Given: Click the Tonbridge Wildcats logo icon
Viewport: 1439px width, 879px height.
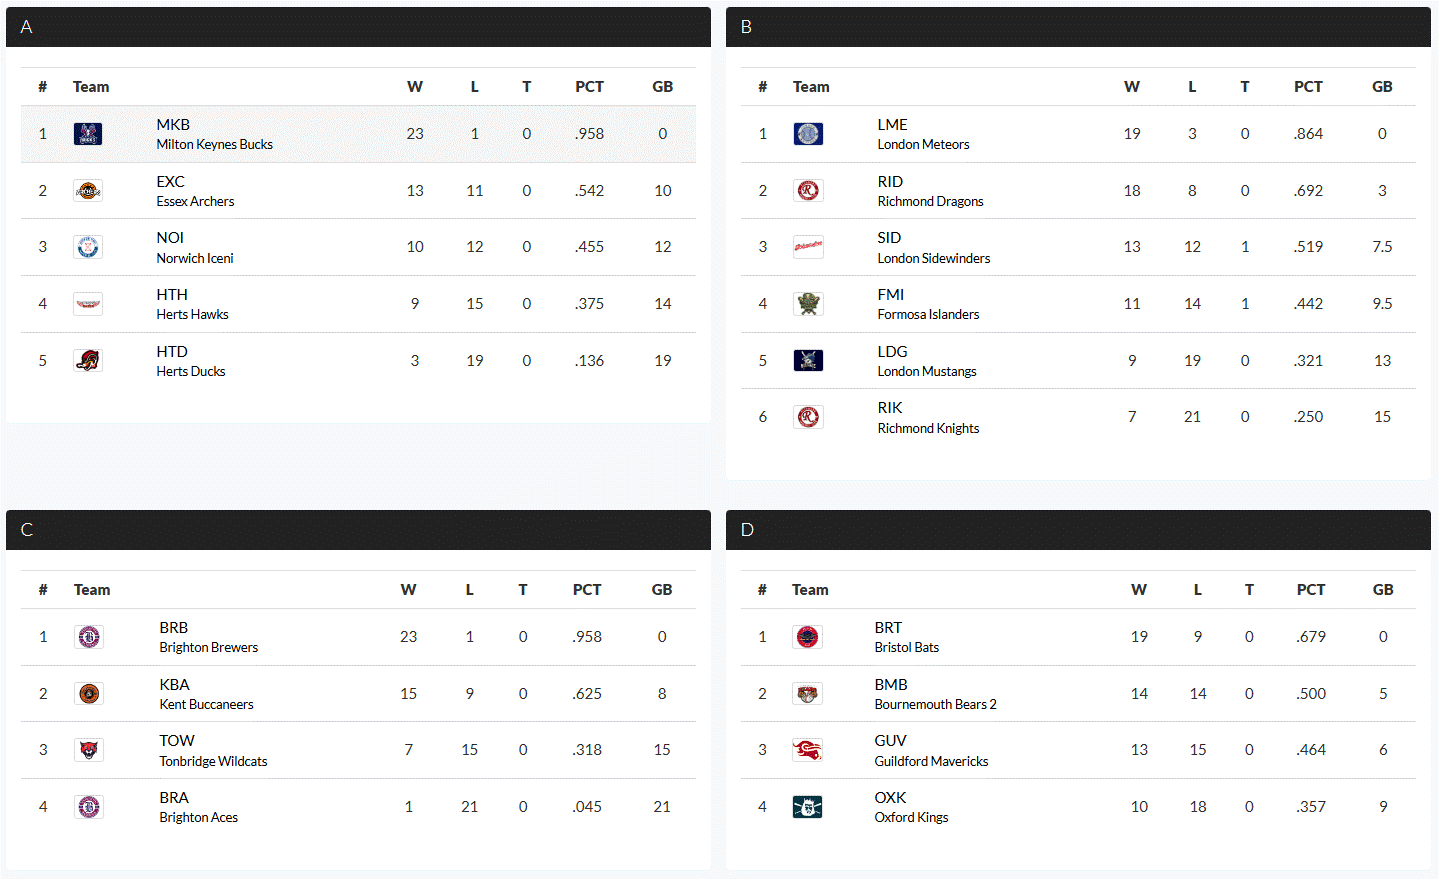Looking at the screenshot, I should click(x=89, y=750).
